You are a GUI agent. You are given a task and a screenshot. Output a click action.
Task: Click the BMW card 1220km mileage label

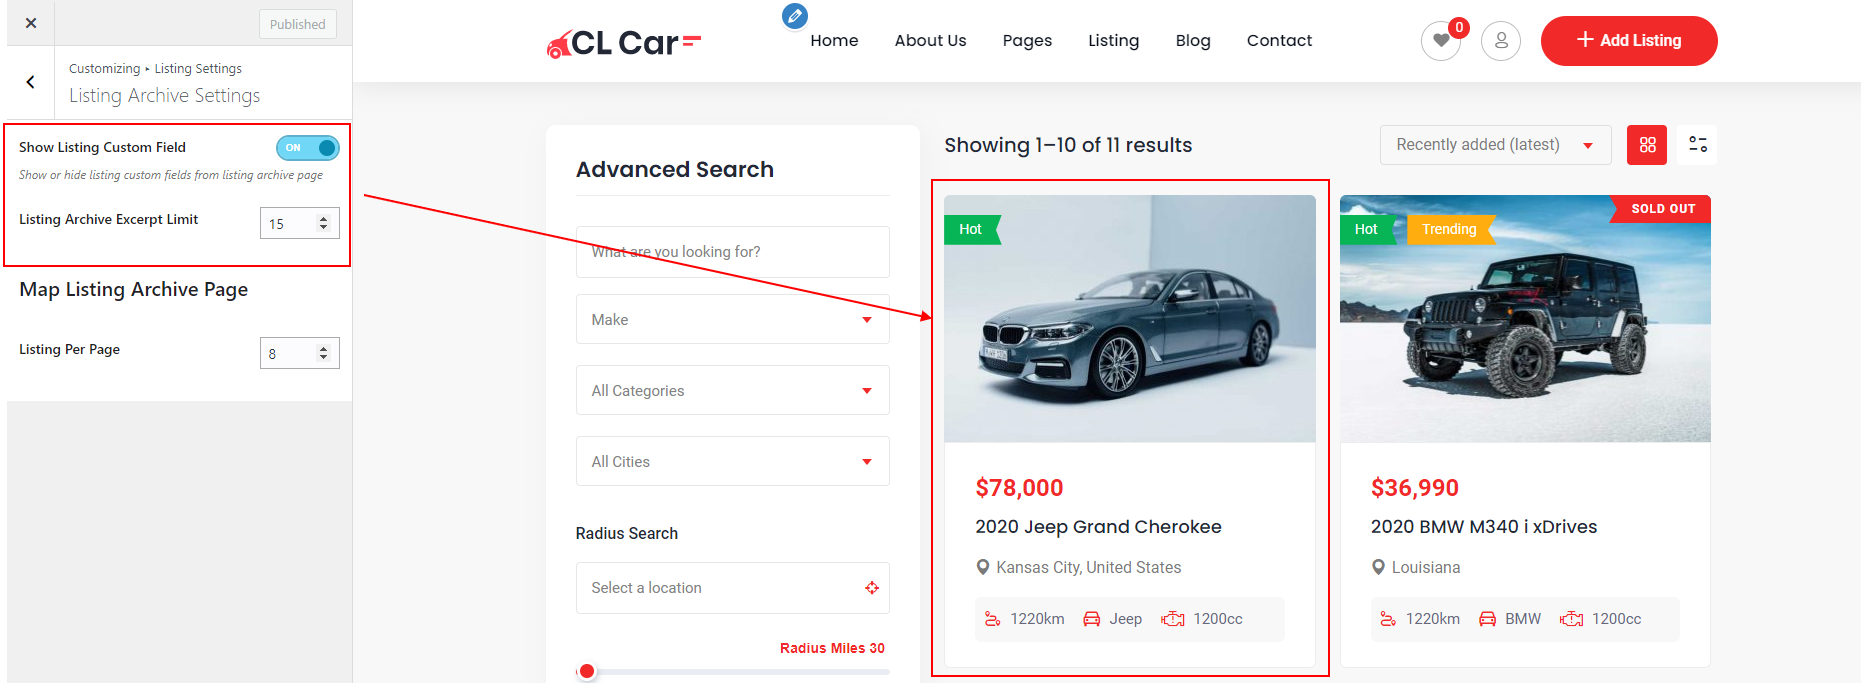(x=1432, y=619)
